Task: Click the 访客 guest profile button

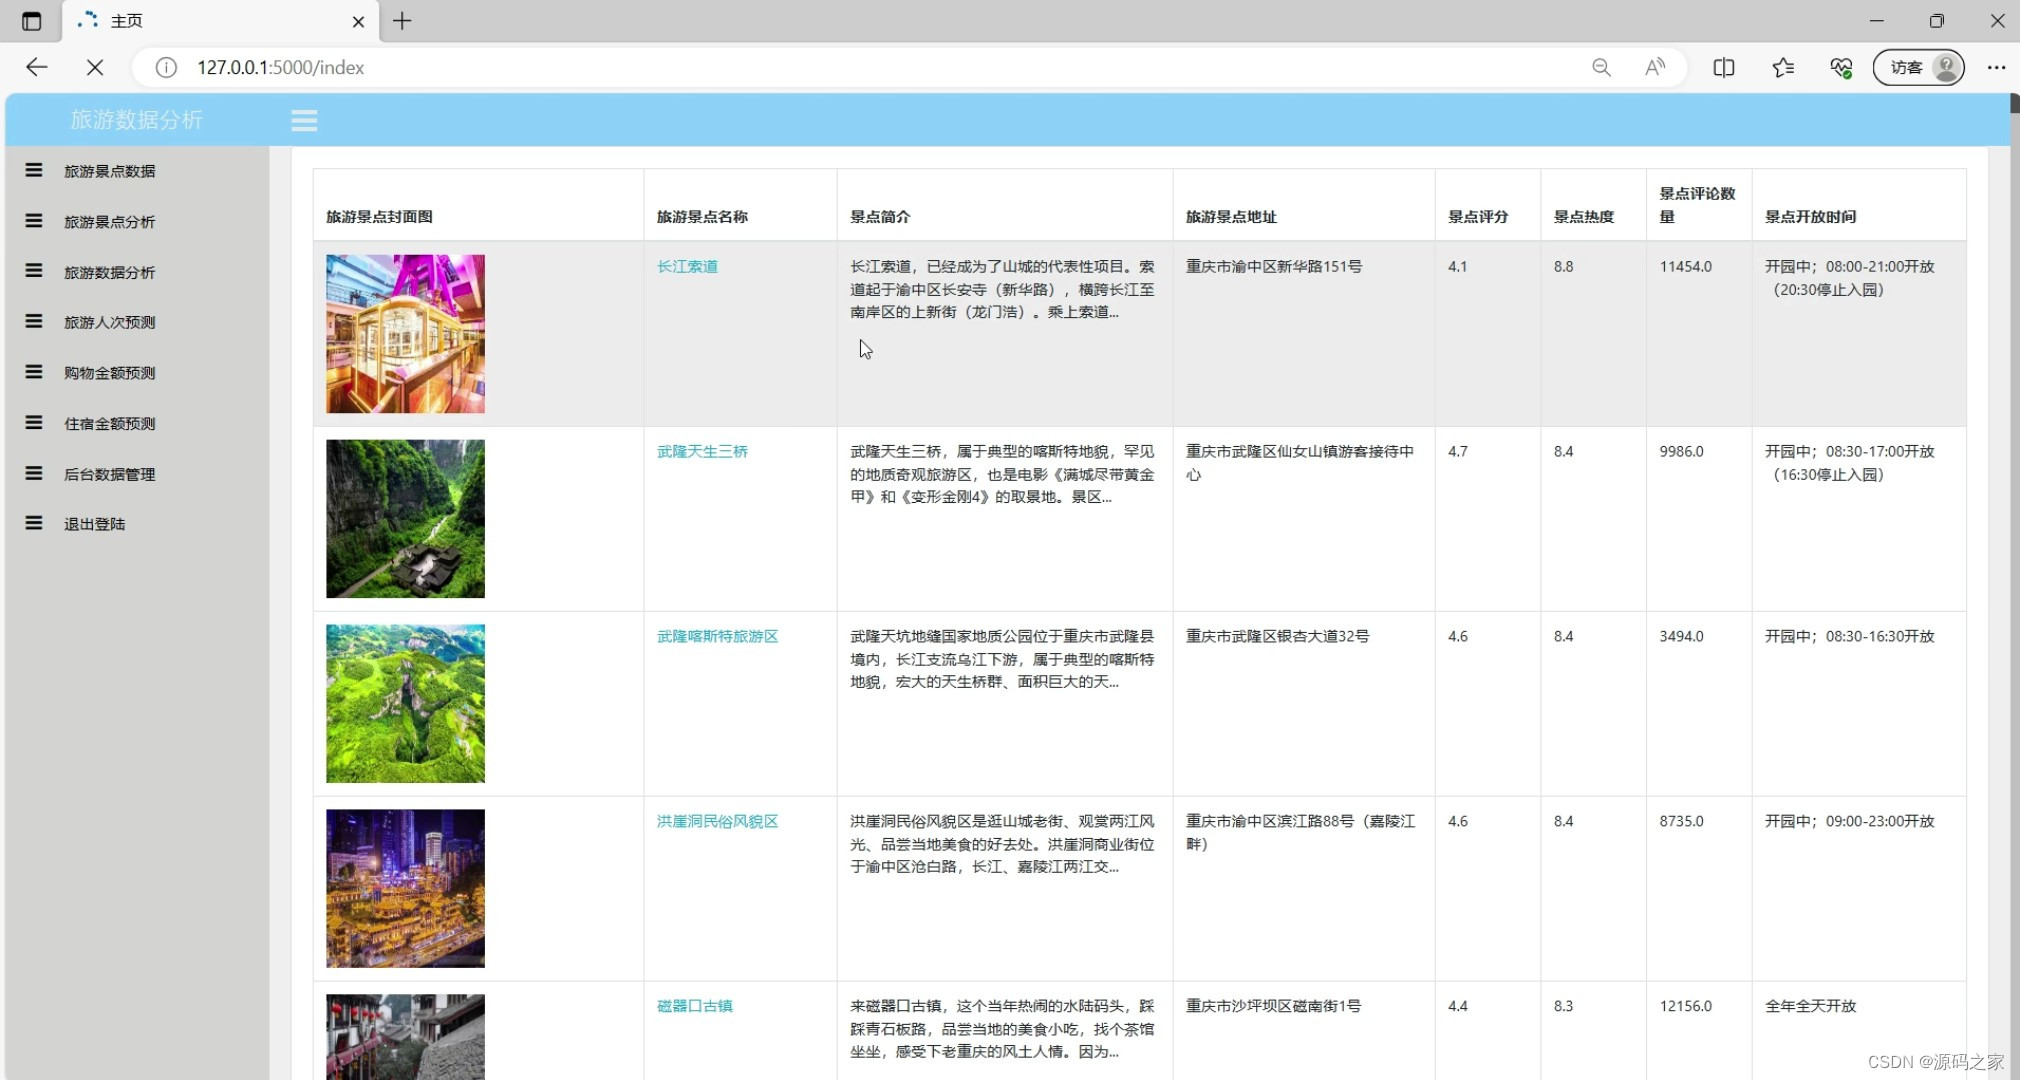Action: pos(1918,67)
